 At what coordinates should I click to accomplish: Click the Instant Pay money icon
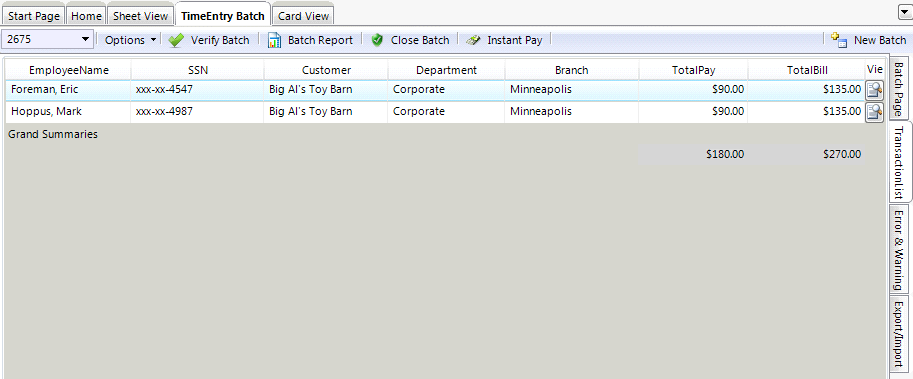[x=473, y=40]
